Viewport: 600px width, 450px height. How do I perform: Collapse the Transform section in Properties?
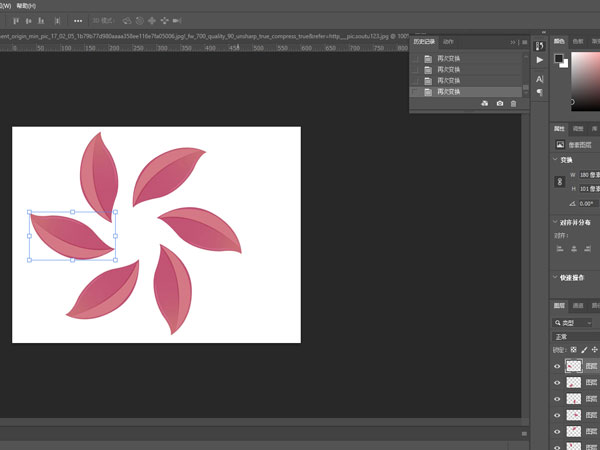(556, 159)
